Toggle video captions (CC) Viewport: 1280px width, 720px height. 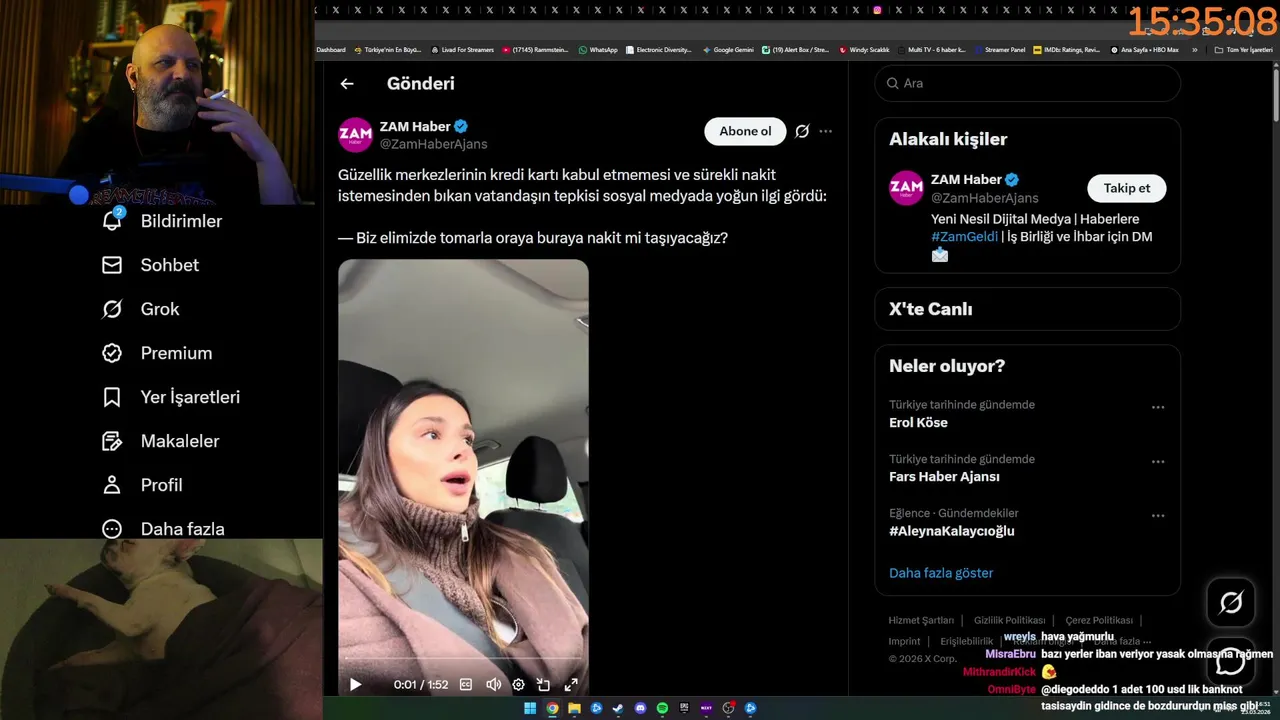(466, 685)
